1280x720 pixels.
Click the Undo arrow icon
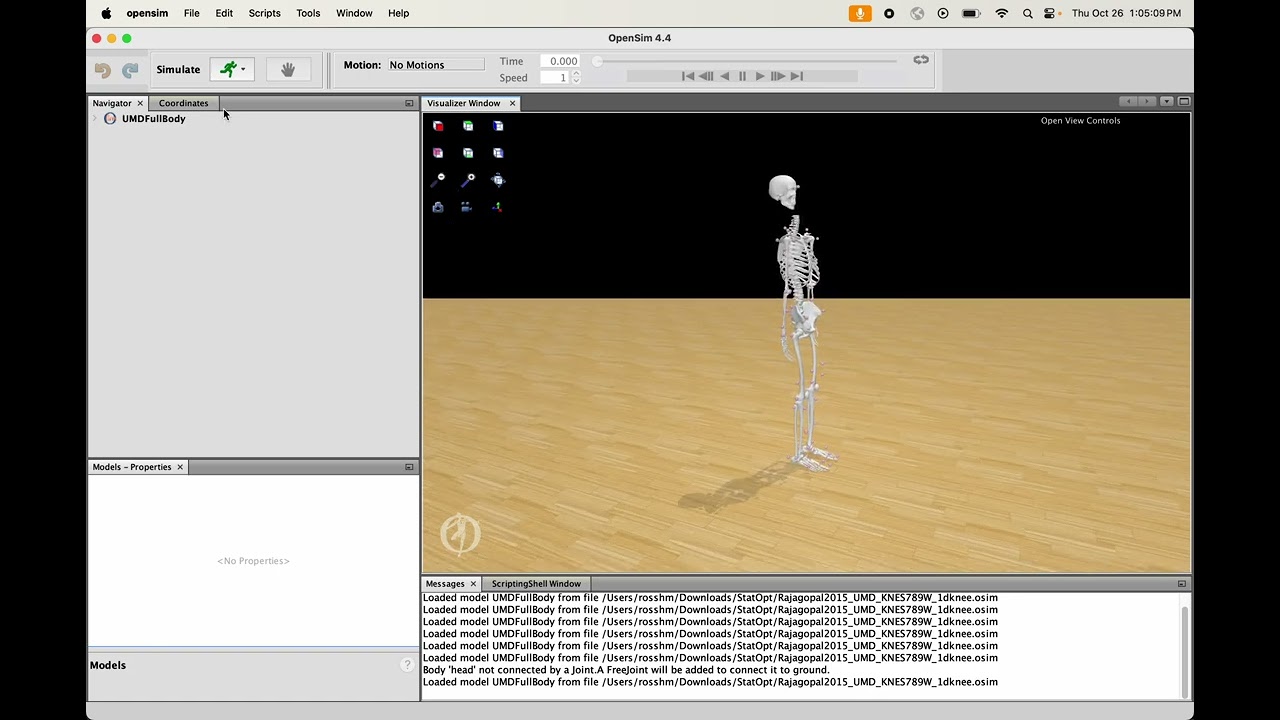[x=102, y=70]
